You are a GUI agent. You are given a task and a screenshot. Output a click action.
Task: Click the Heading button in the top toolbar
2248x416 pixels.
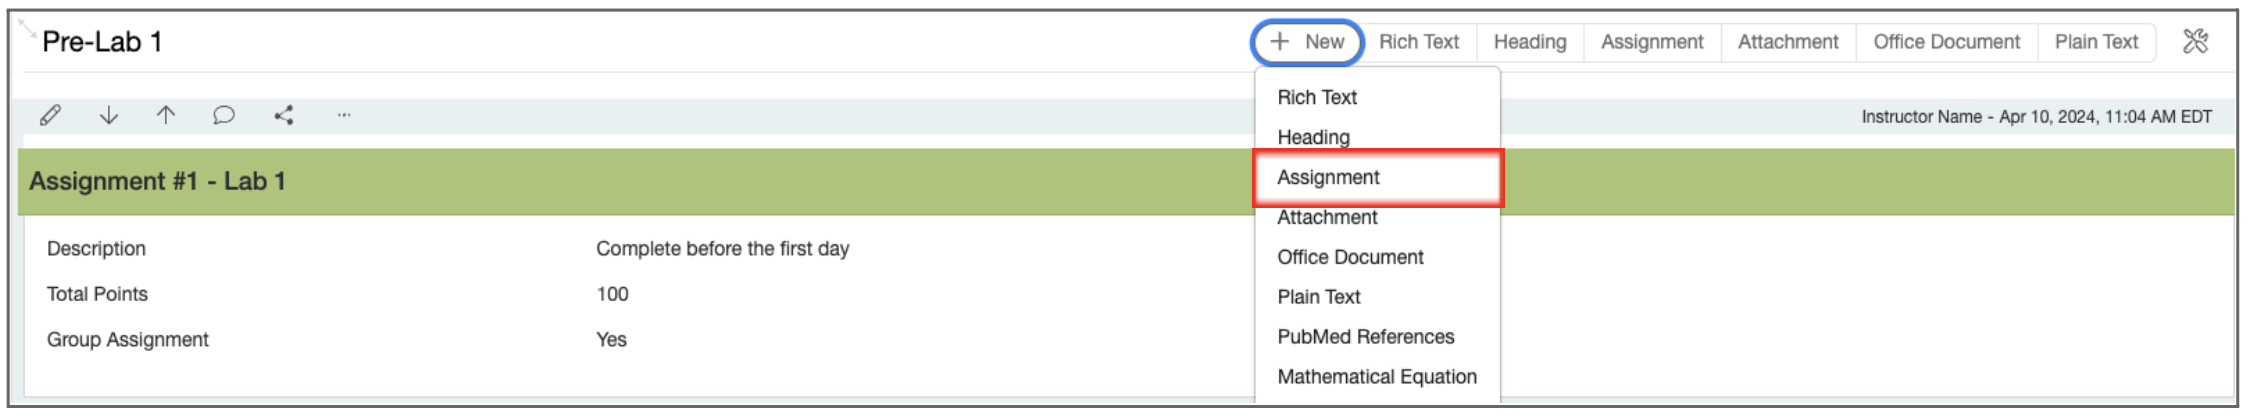click(1530, 42)
